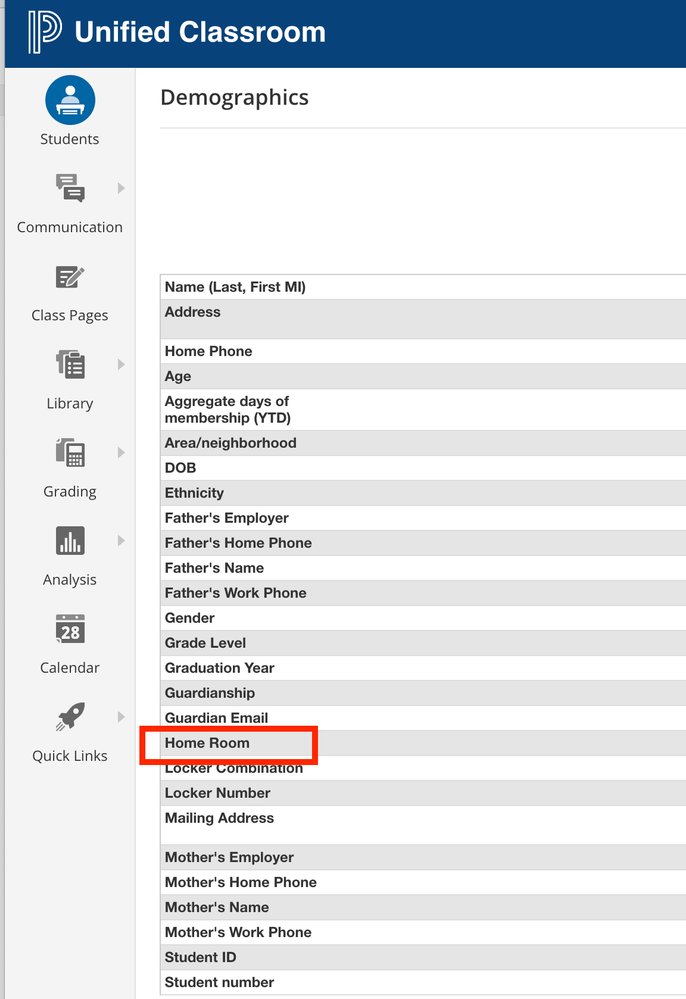The height and width of the screenshot is (999, 686).
Task: Open the Students section icon
Action: tap(70, 100)
